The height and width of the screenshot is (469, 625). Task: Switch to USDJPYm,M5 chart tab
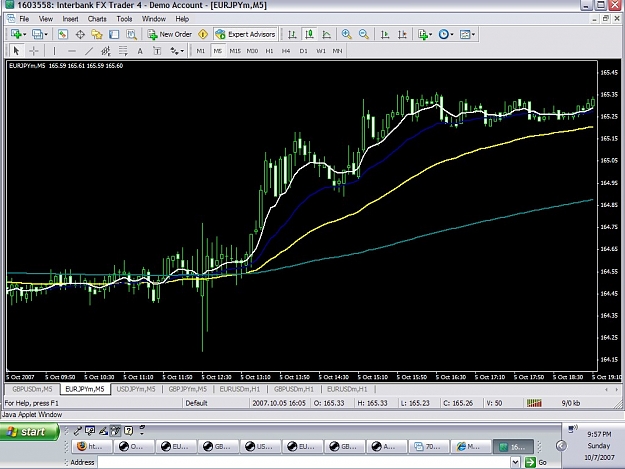[136, 389]
